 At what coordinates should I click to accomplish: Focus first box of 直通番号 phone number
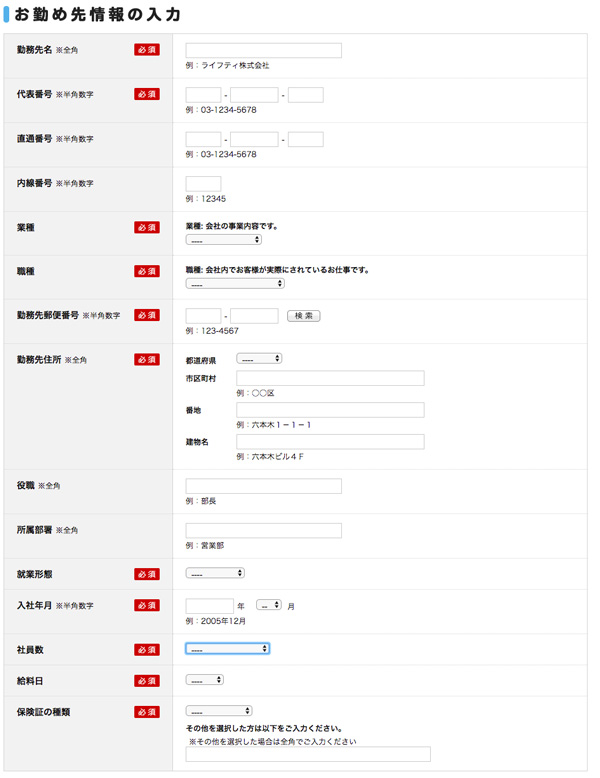coord(203,139)
